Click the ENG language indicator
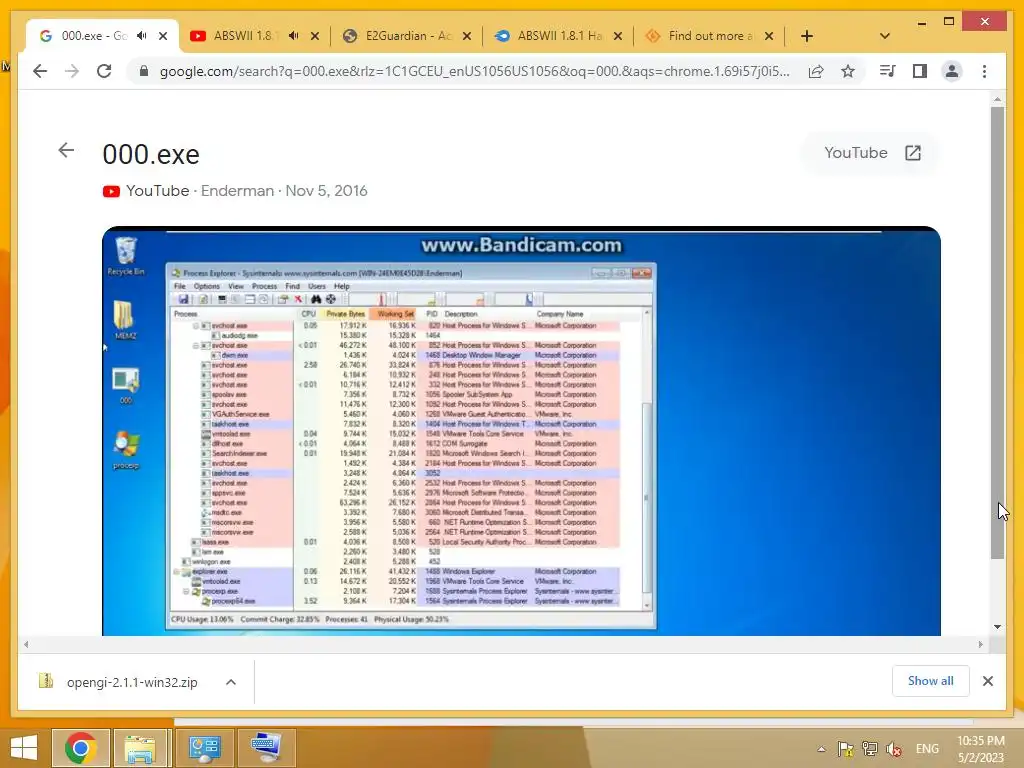 927,749
